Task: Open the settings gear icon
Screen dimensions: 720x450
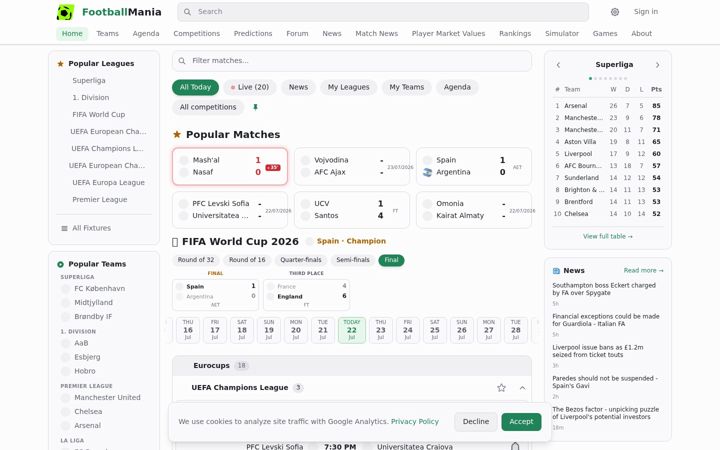Action: 615,12
